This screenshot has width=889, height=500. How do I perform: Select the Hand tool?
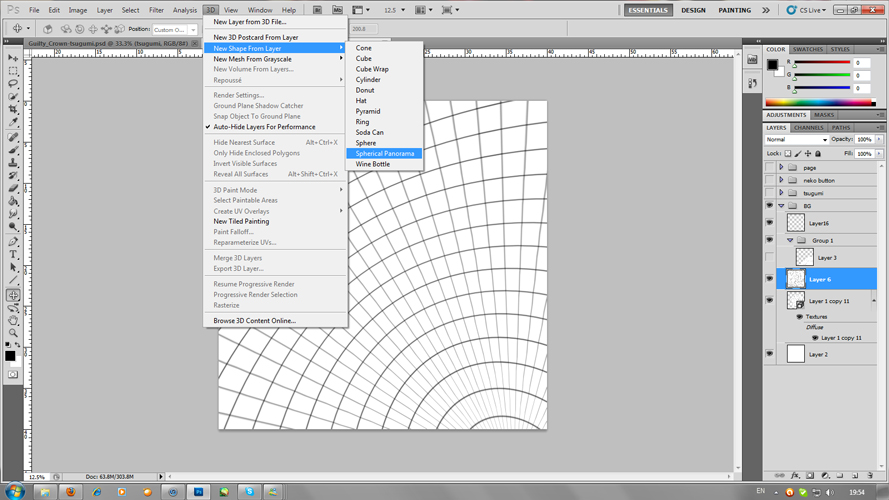[13, 321]
